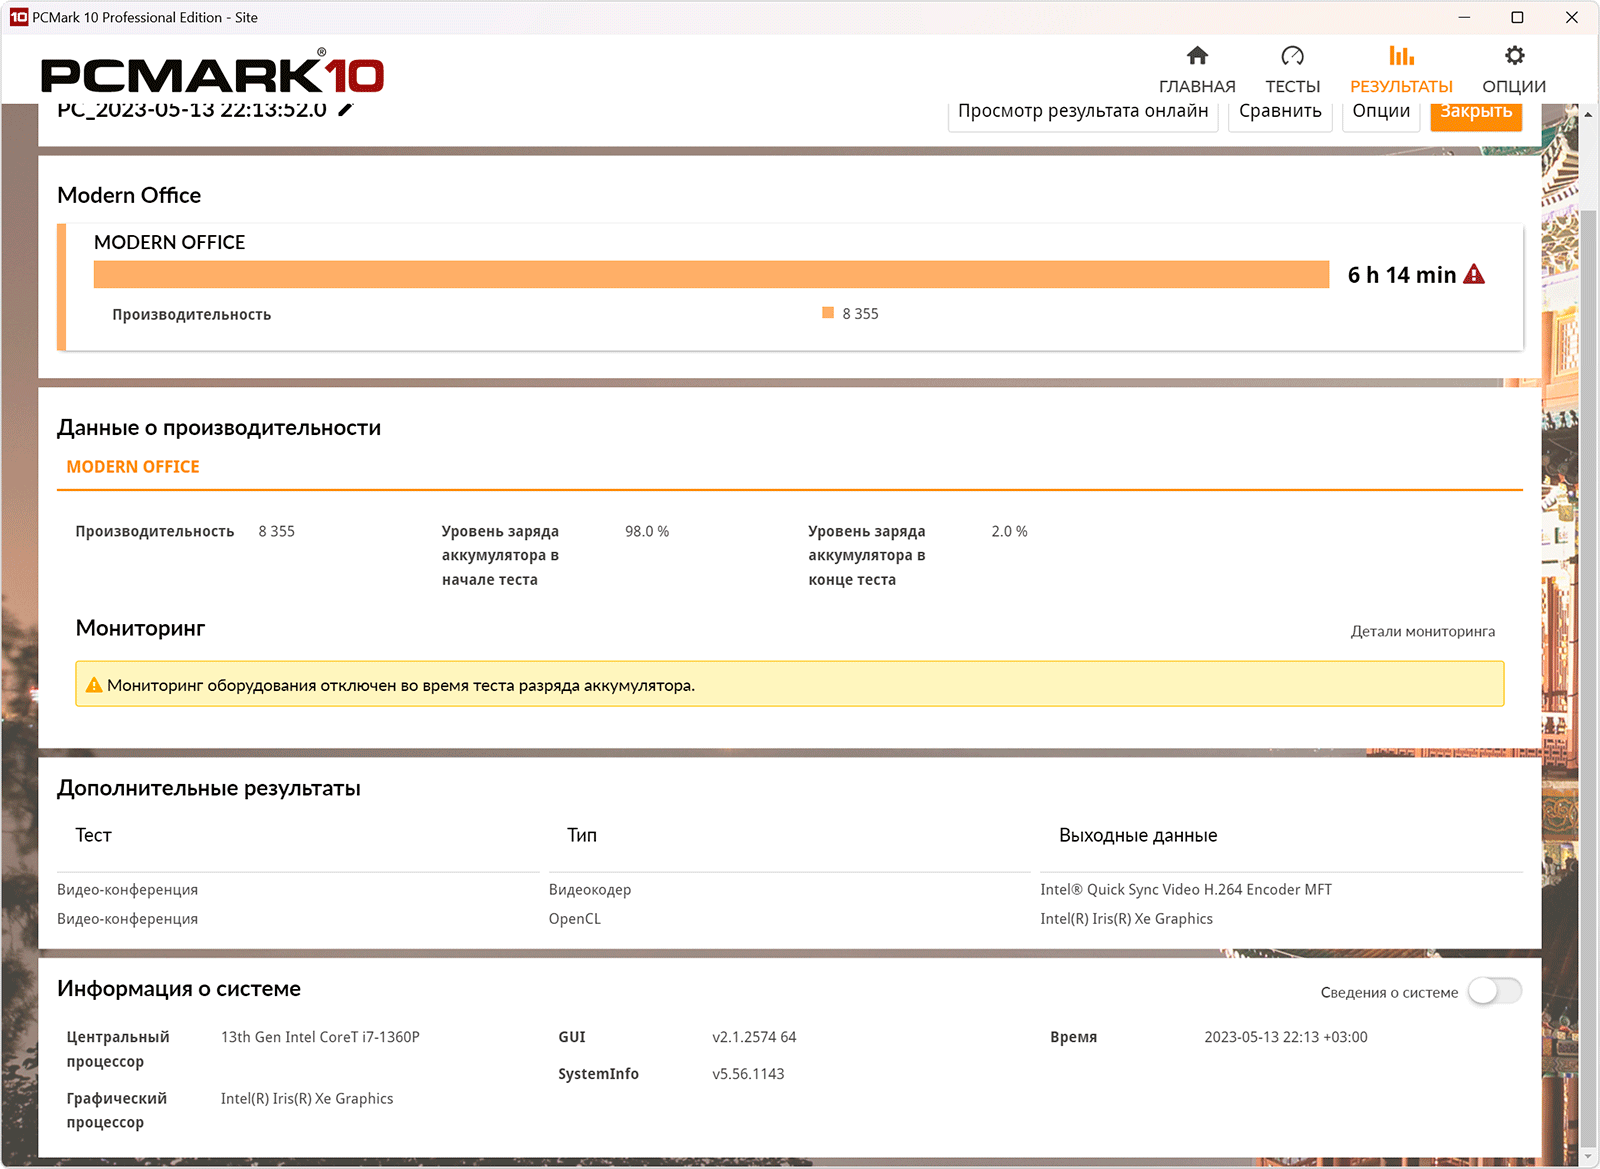Image resolution: width=1600 pixels, height=1169 pixels.
Task: Click the monitoring disabled warning message
Action: coord(790,685)
